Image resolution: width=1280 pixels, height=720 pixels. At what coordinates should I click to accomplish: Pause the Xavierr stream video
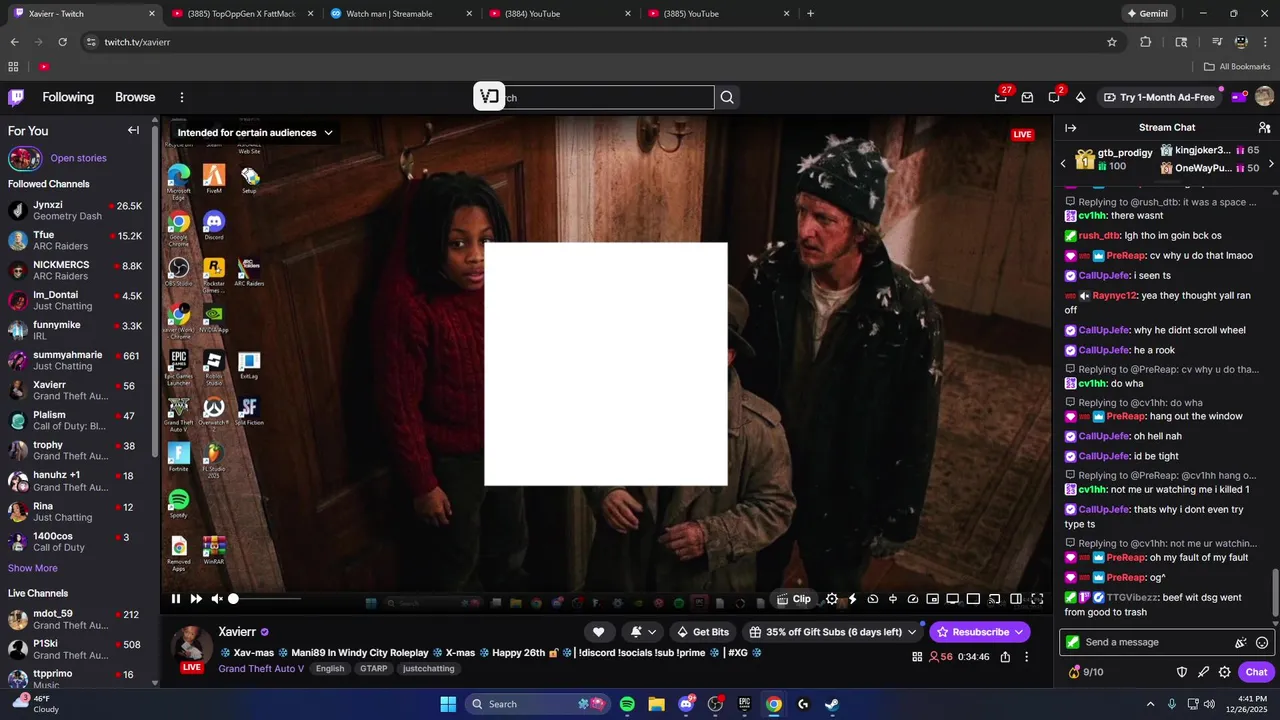click(176, 599)
